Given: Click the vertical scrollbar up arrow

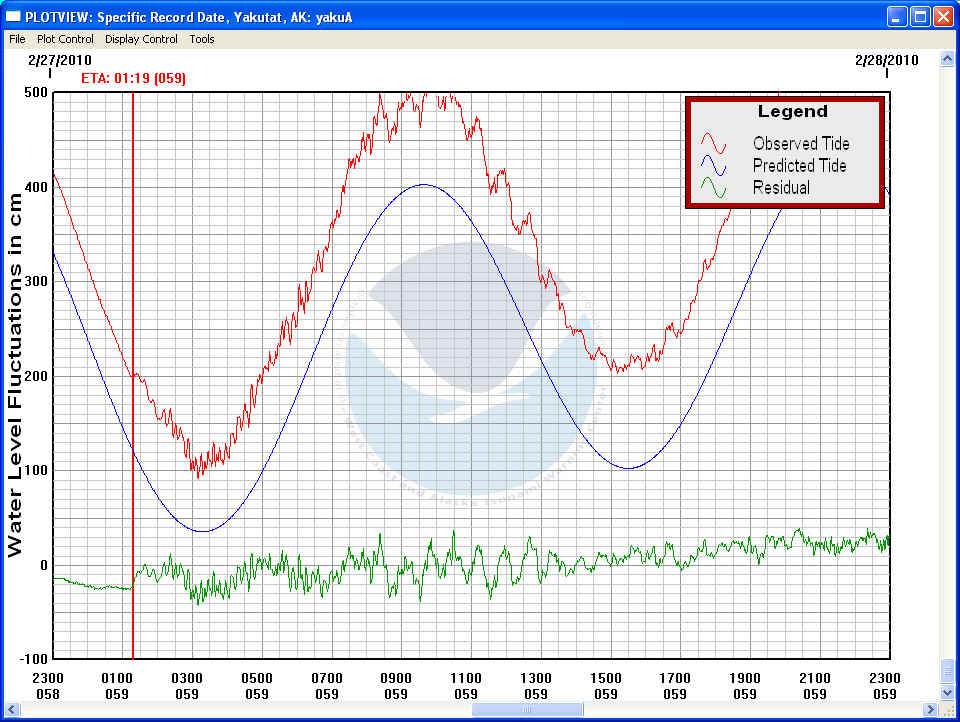Looking at the screenshot, I should (x=947, y=58).
